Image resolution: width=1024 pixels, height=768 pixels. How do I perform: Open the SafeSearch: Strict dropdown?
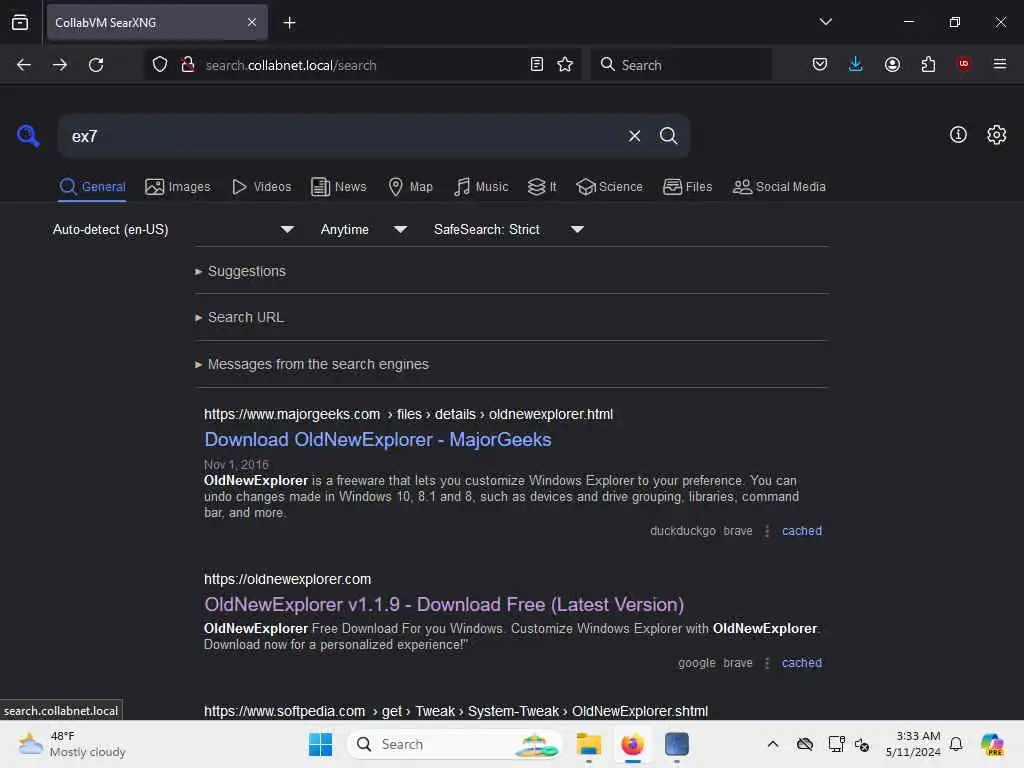(508, 229)
